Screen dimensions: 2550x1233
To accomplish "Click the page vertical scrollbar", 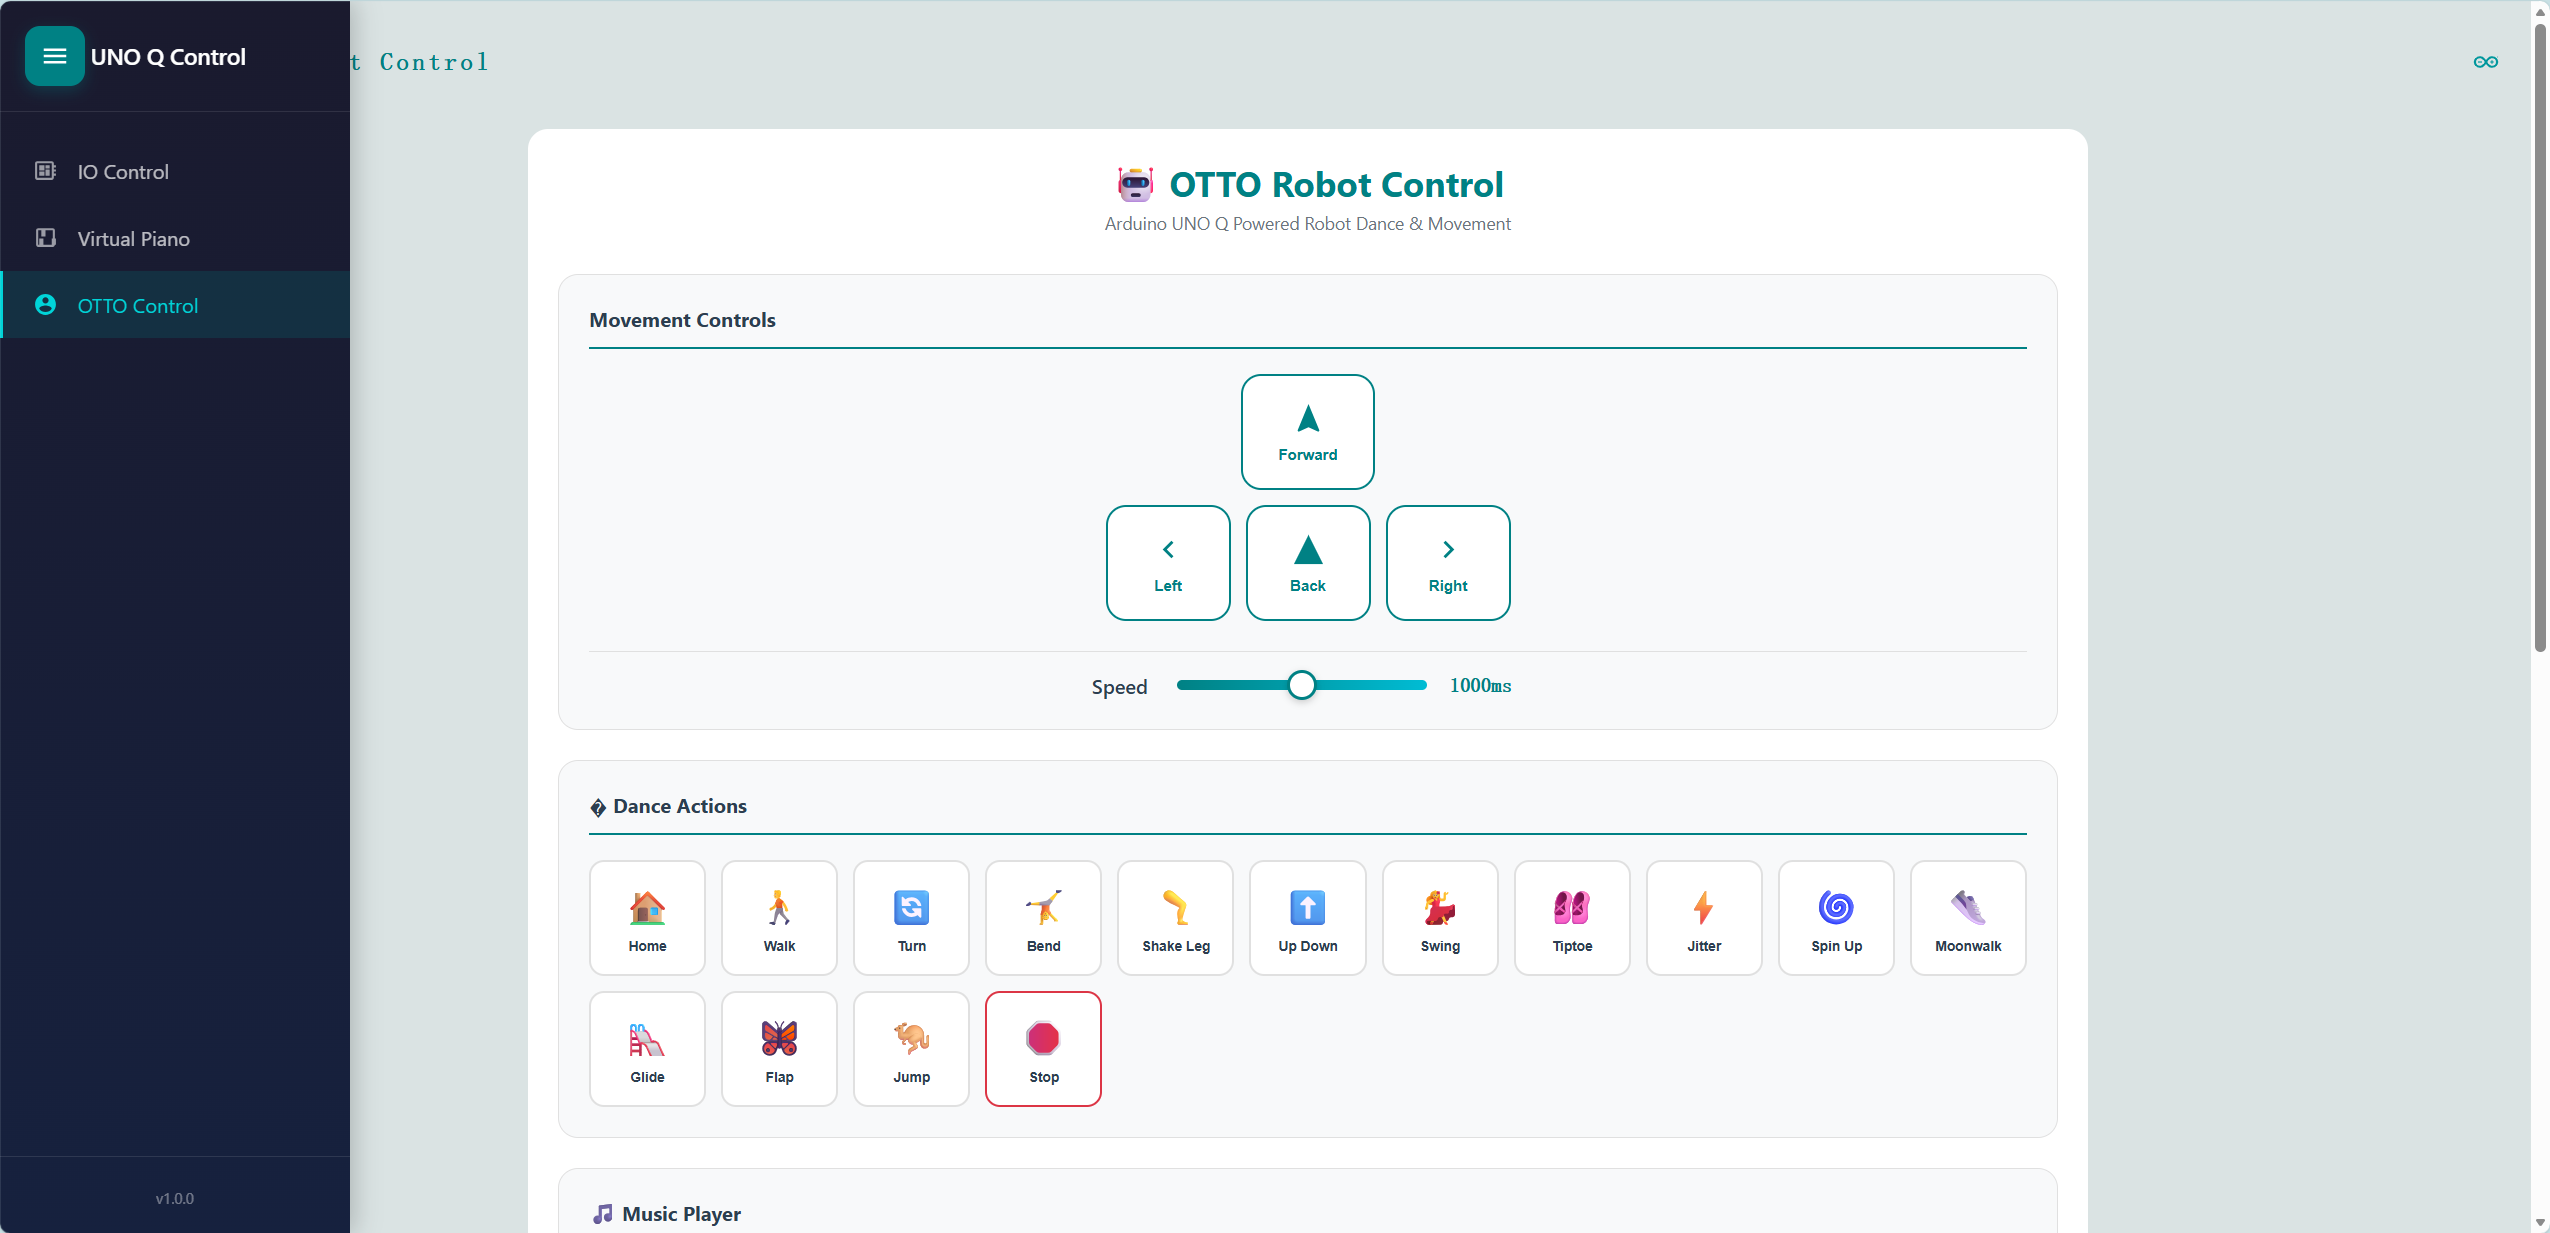I will [x=2540, y=340].
